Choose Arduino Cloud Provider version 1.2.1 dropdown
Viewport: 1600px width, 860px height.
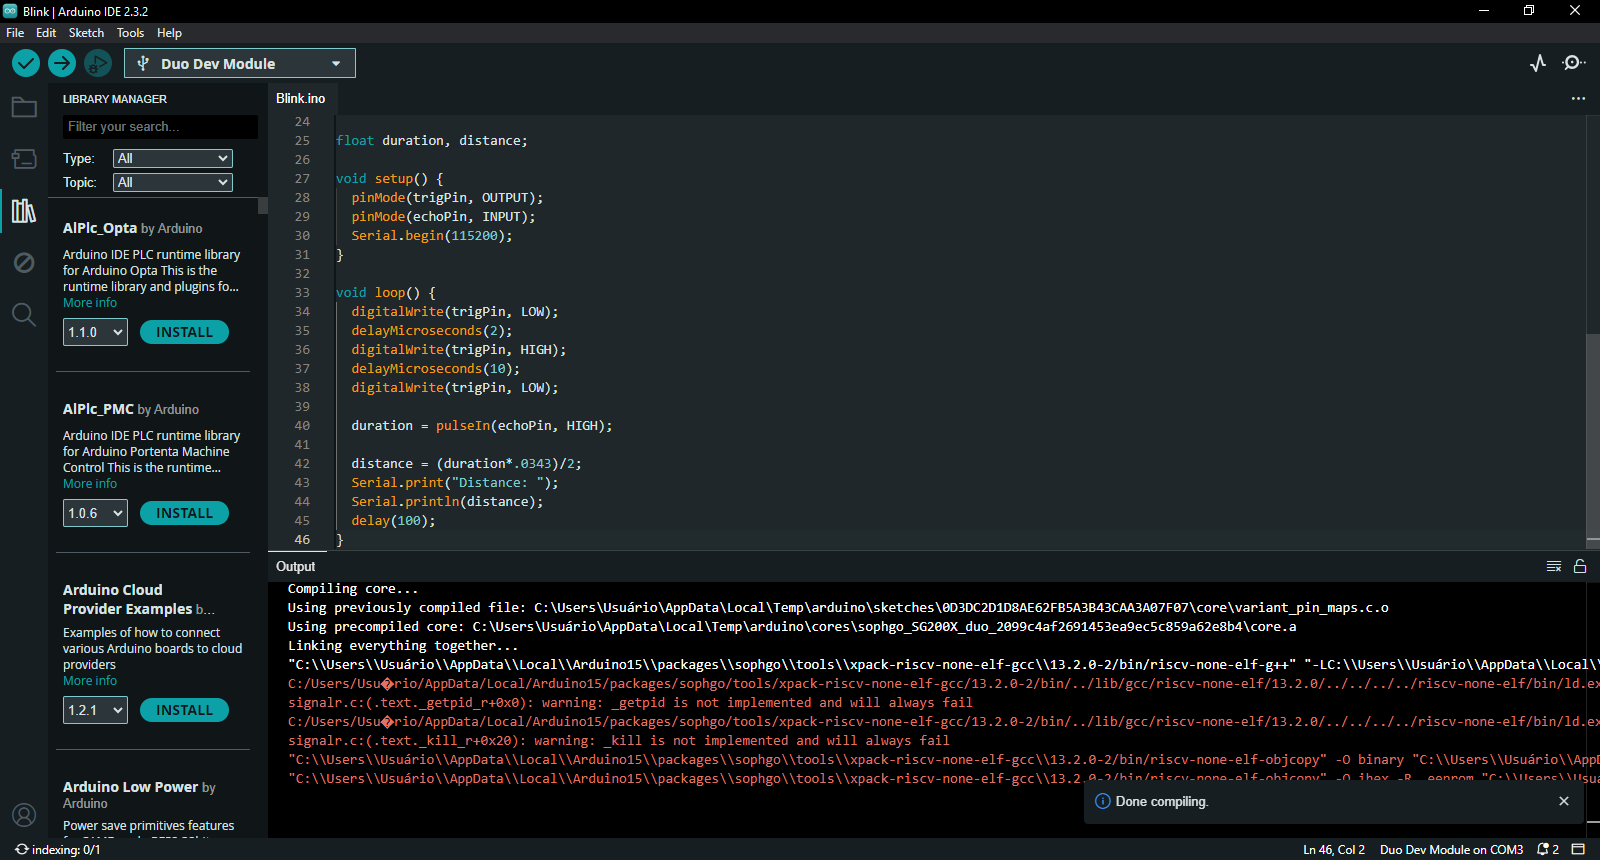click(x=96, y=710)
